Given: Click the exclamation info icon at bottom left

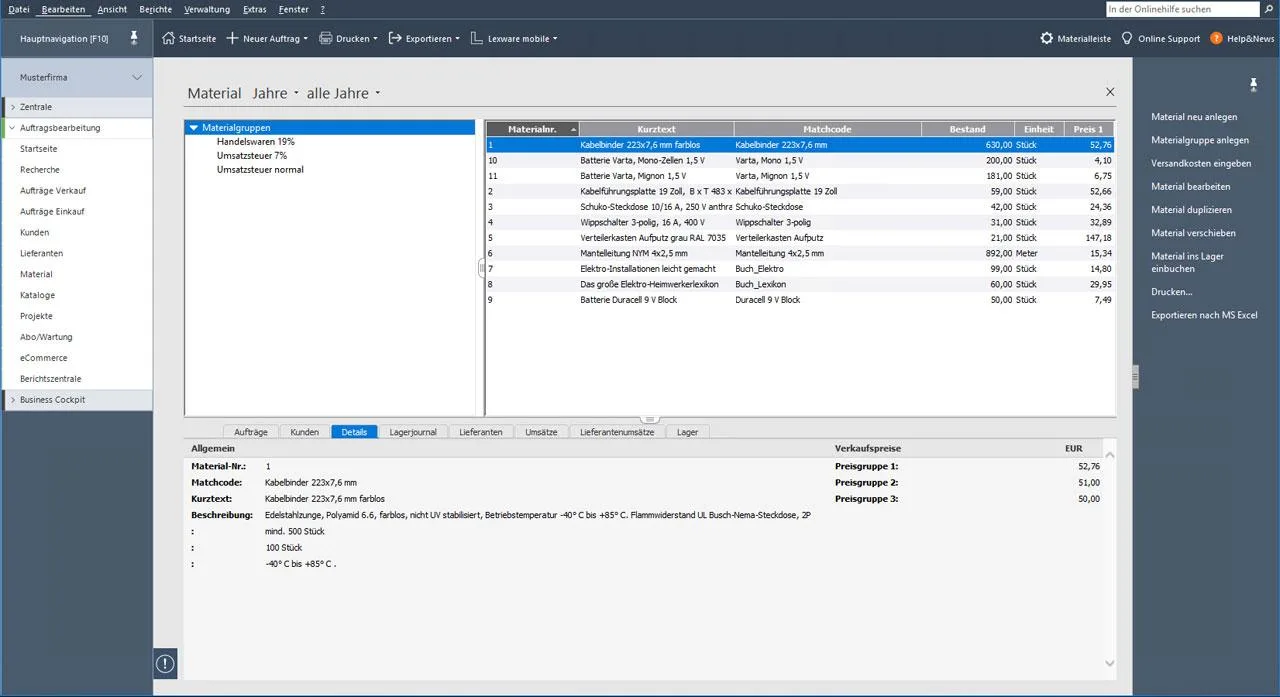Looking at the screenshot, I should pyautogui.click(x=165, y=662).
